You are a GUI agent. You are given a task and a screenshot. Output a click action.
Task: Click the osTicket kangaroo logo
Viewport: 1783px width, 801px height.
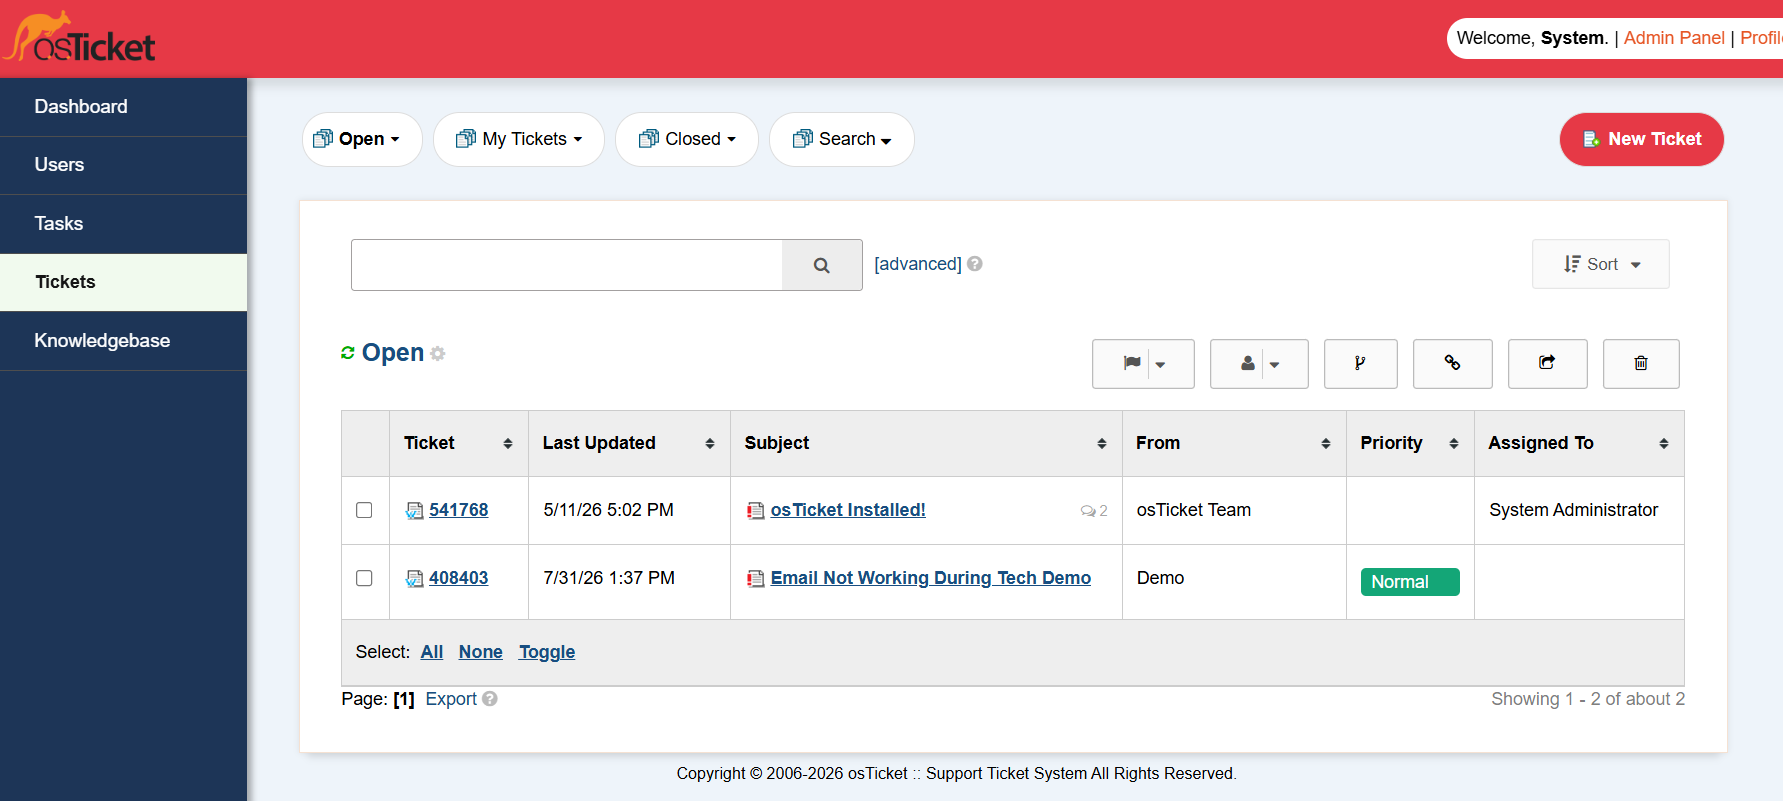click(x=80, y=38)
